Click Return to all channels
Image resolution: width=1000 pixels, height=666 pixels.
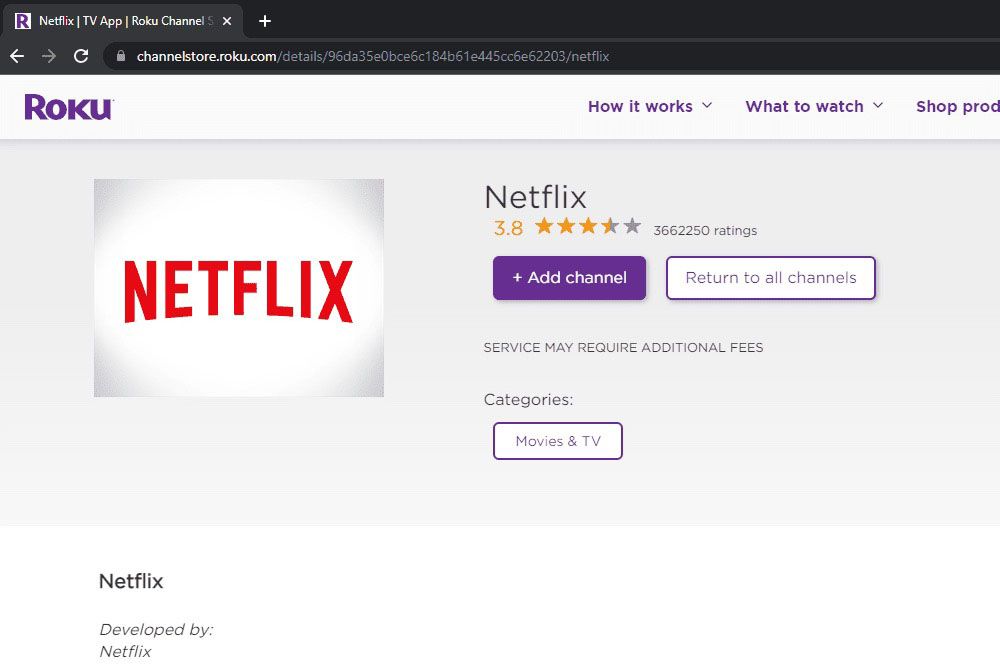pos(770,278)
